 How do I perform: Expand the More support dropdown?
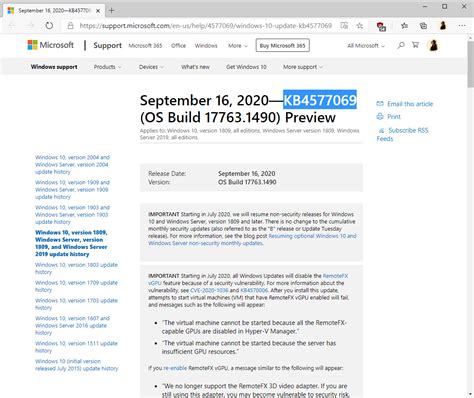[303, 67]
